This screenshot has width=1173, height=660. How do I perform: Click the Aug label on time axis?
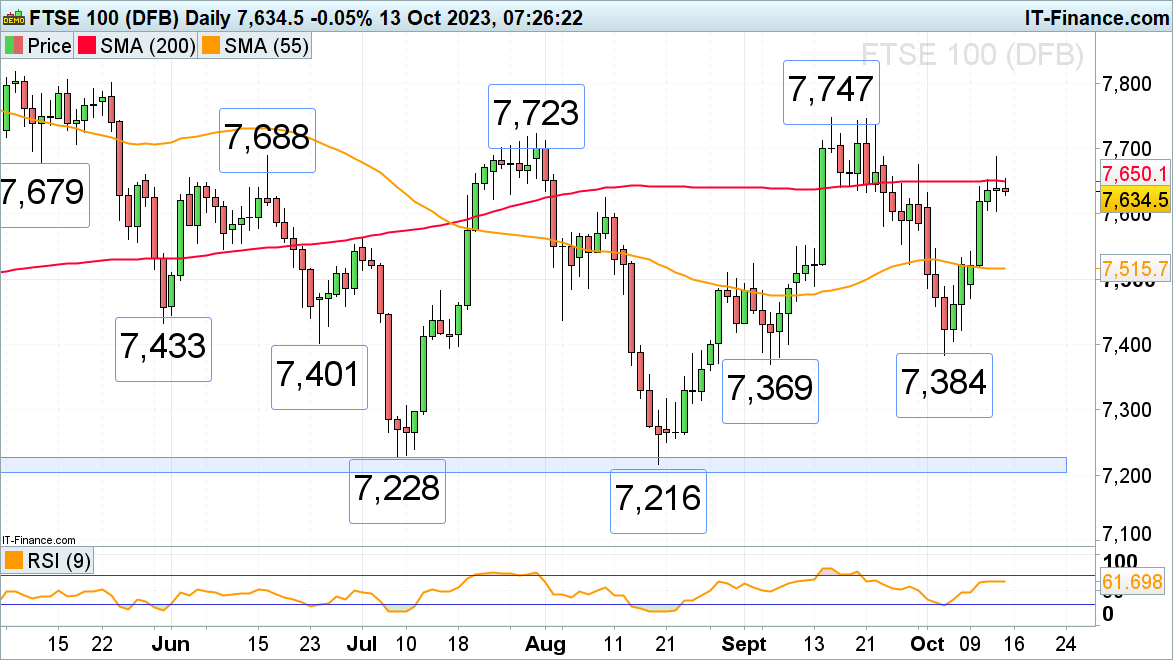coord(550,642)
